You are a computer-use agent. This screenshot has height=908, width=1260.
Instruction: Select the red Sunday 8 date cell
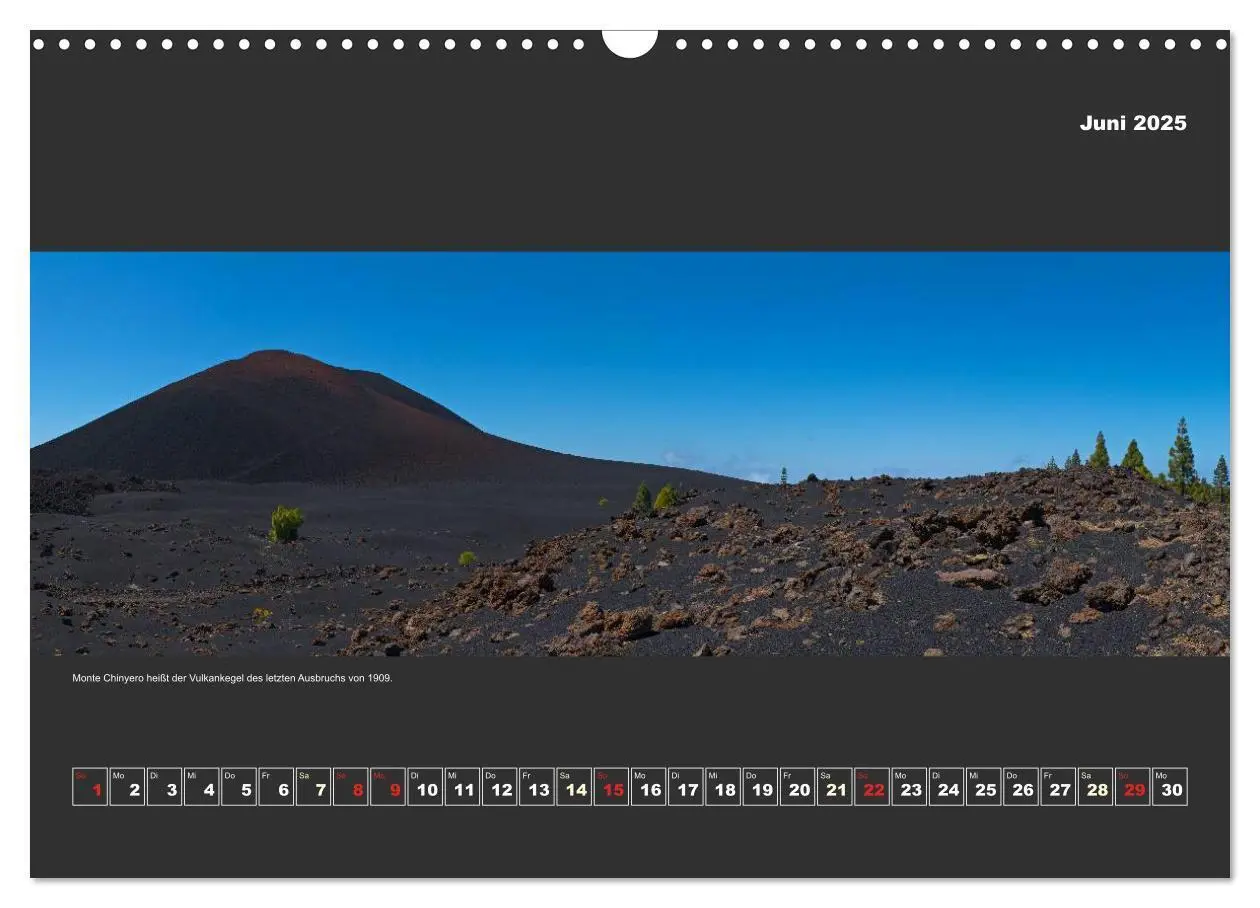[x=351, y=786]
